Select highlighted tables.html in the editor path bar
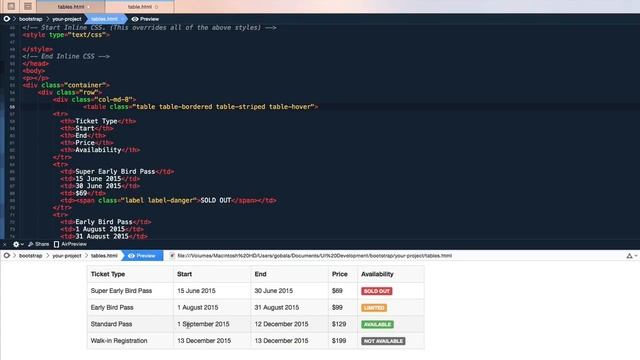Viewport: 640px width, 360px height. (x=104, y=19)
